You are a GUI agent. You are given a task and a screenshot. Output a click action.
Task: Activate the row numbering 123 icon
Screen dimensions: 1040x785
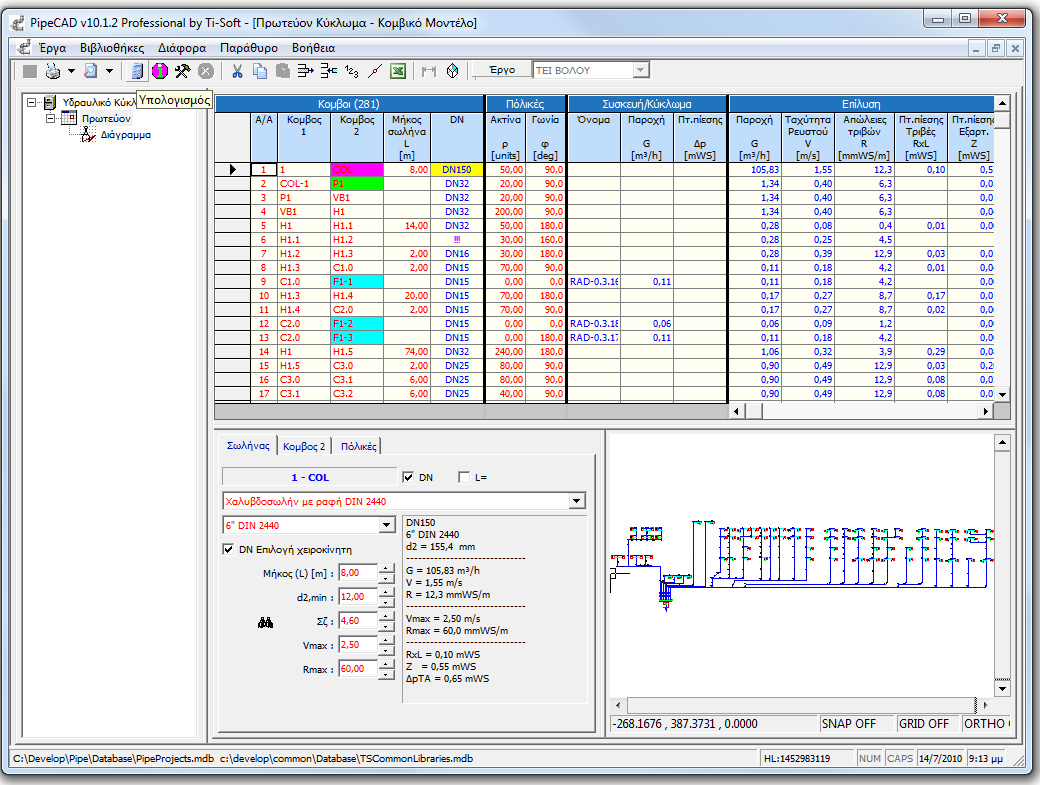click(349, 70)
